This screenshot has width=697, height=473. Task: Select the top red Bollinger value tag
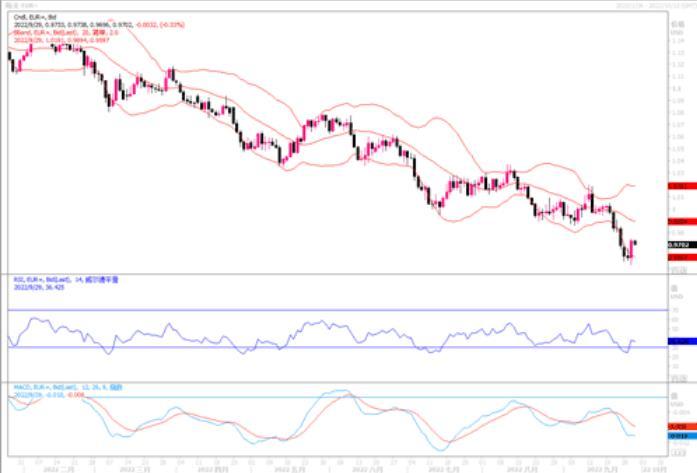(678, 186)
